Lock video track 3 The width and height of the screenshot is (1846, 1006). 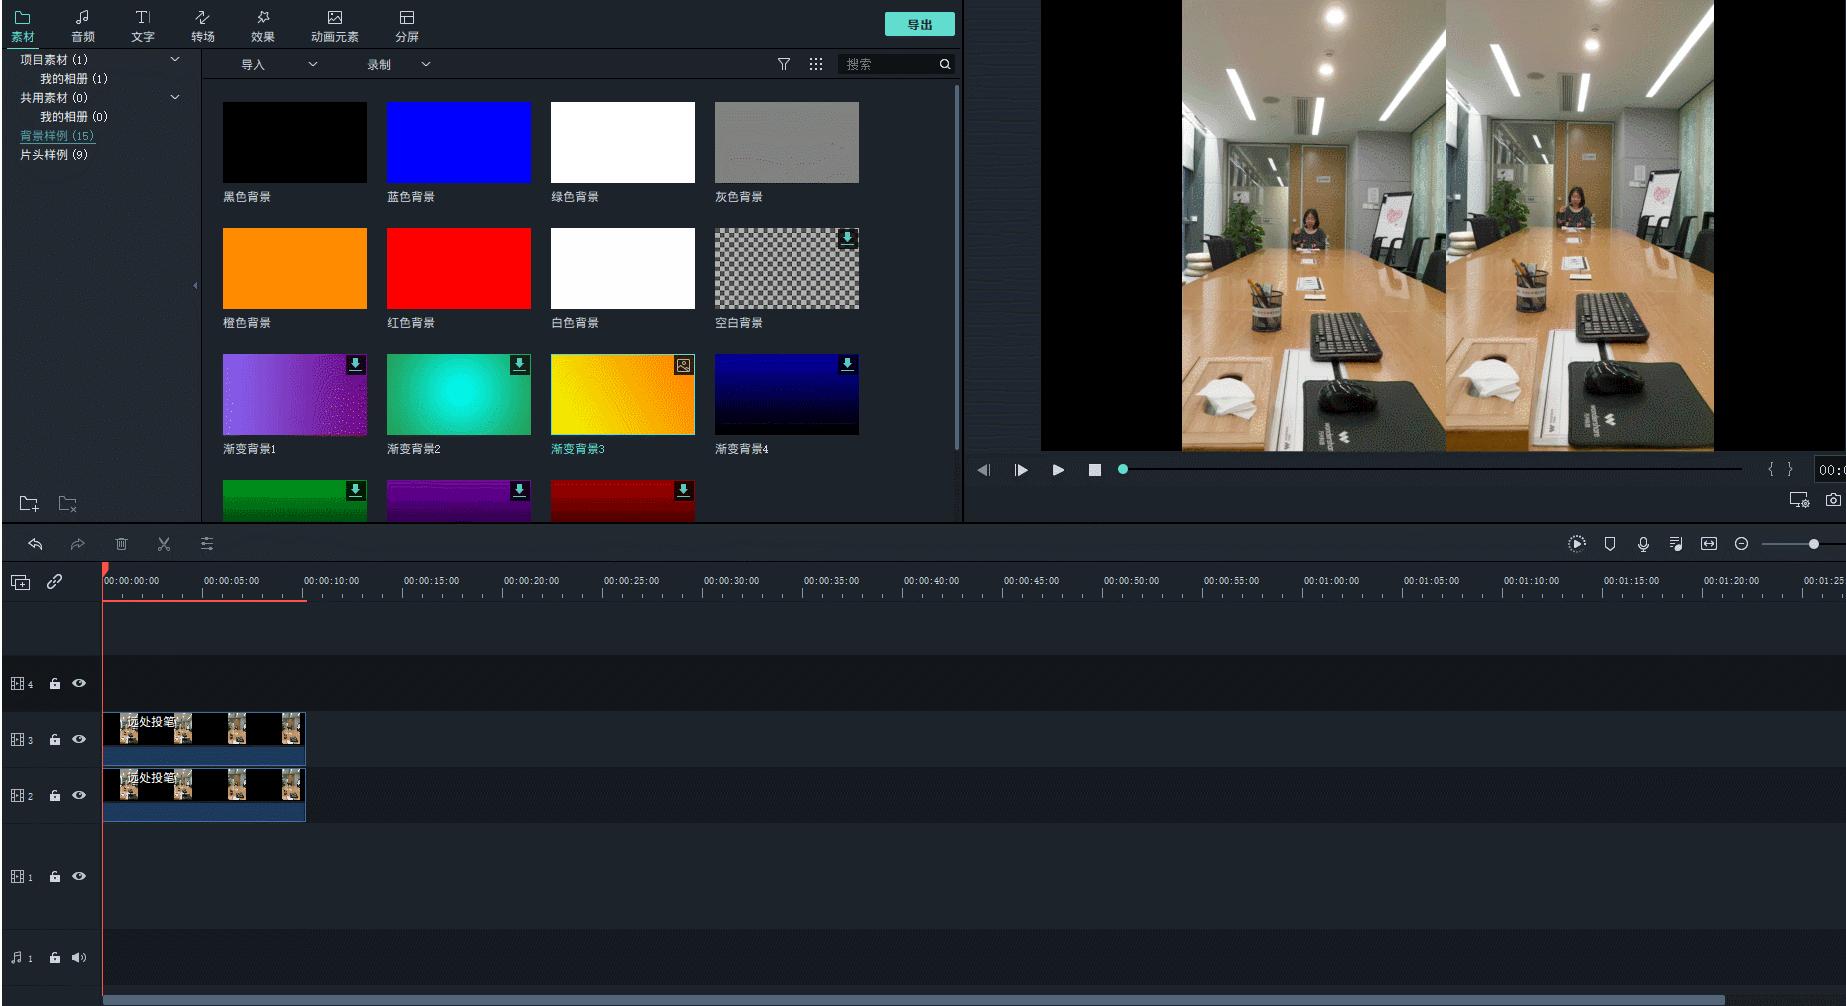coord(55,740)
